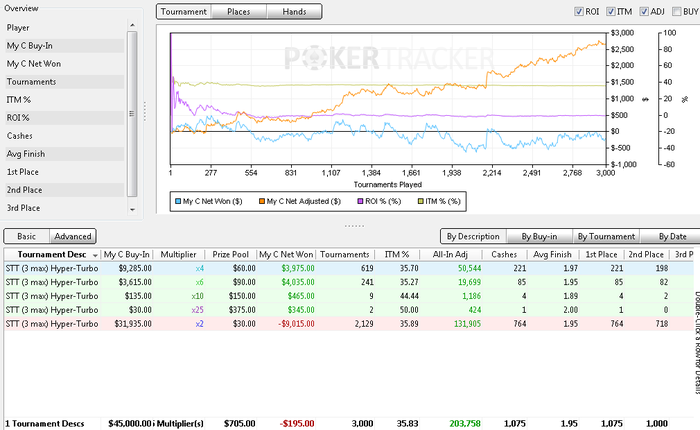This screenshot has width=700, height=430.
Task: Click orange My C Net Adjusted legend swatch
Action: point(262,201)
